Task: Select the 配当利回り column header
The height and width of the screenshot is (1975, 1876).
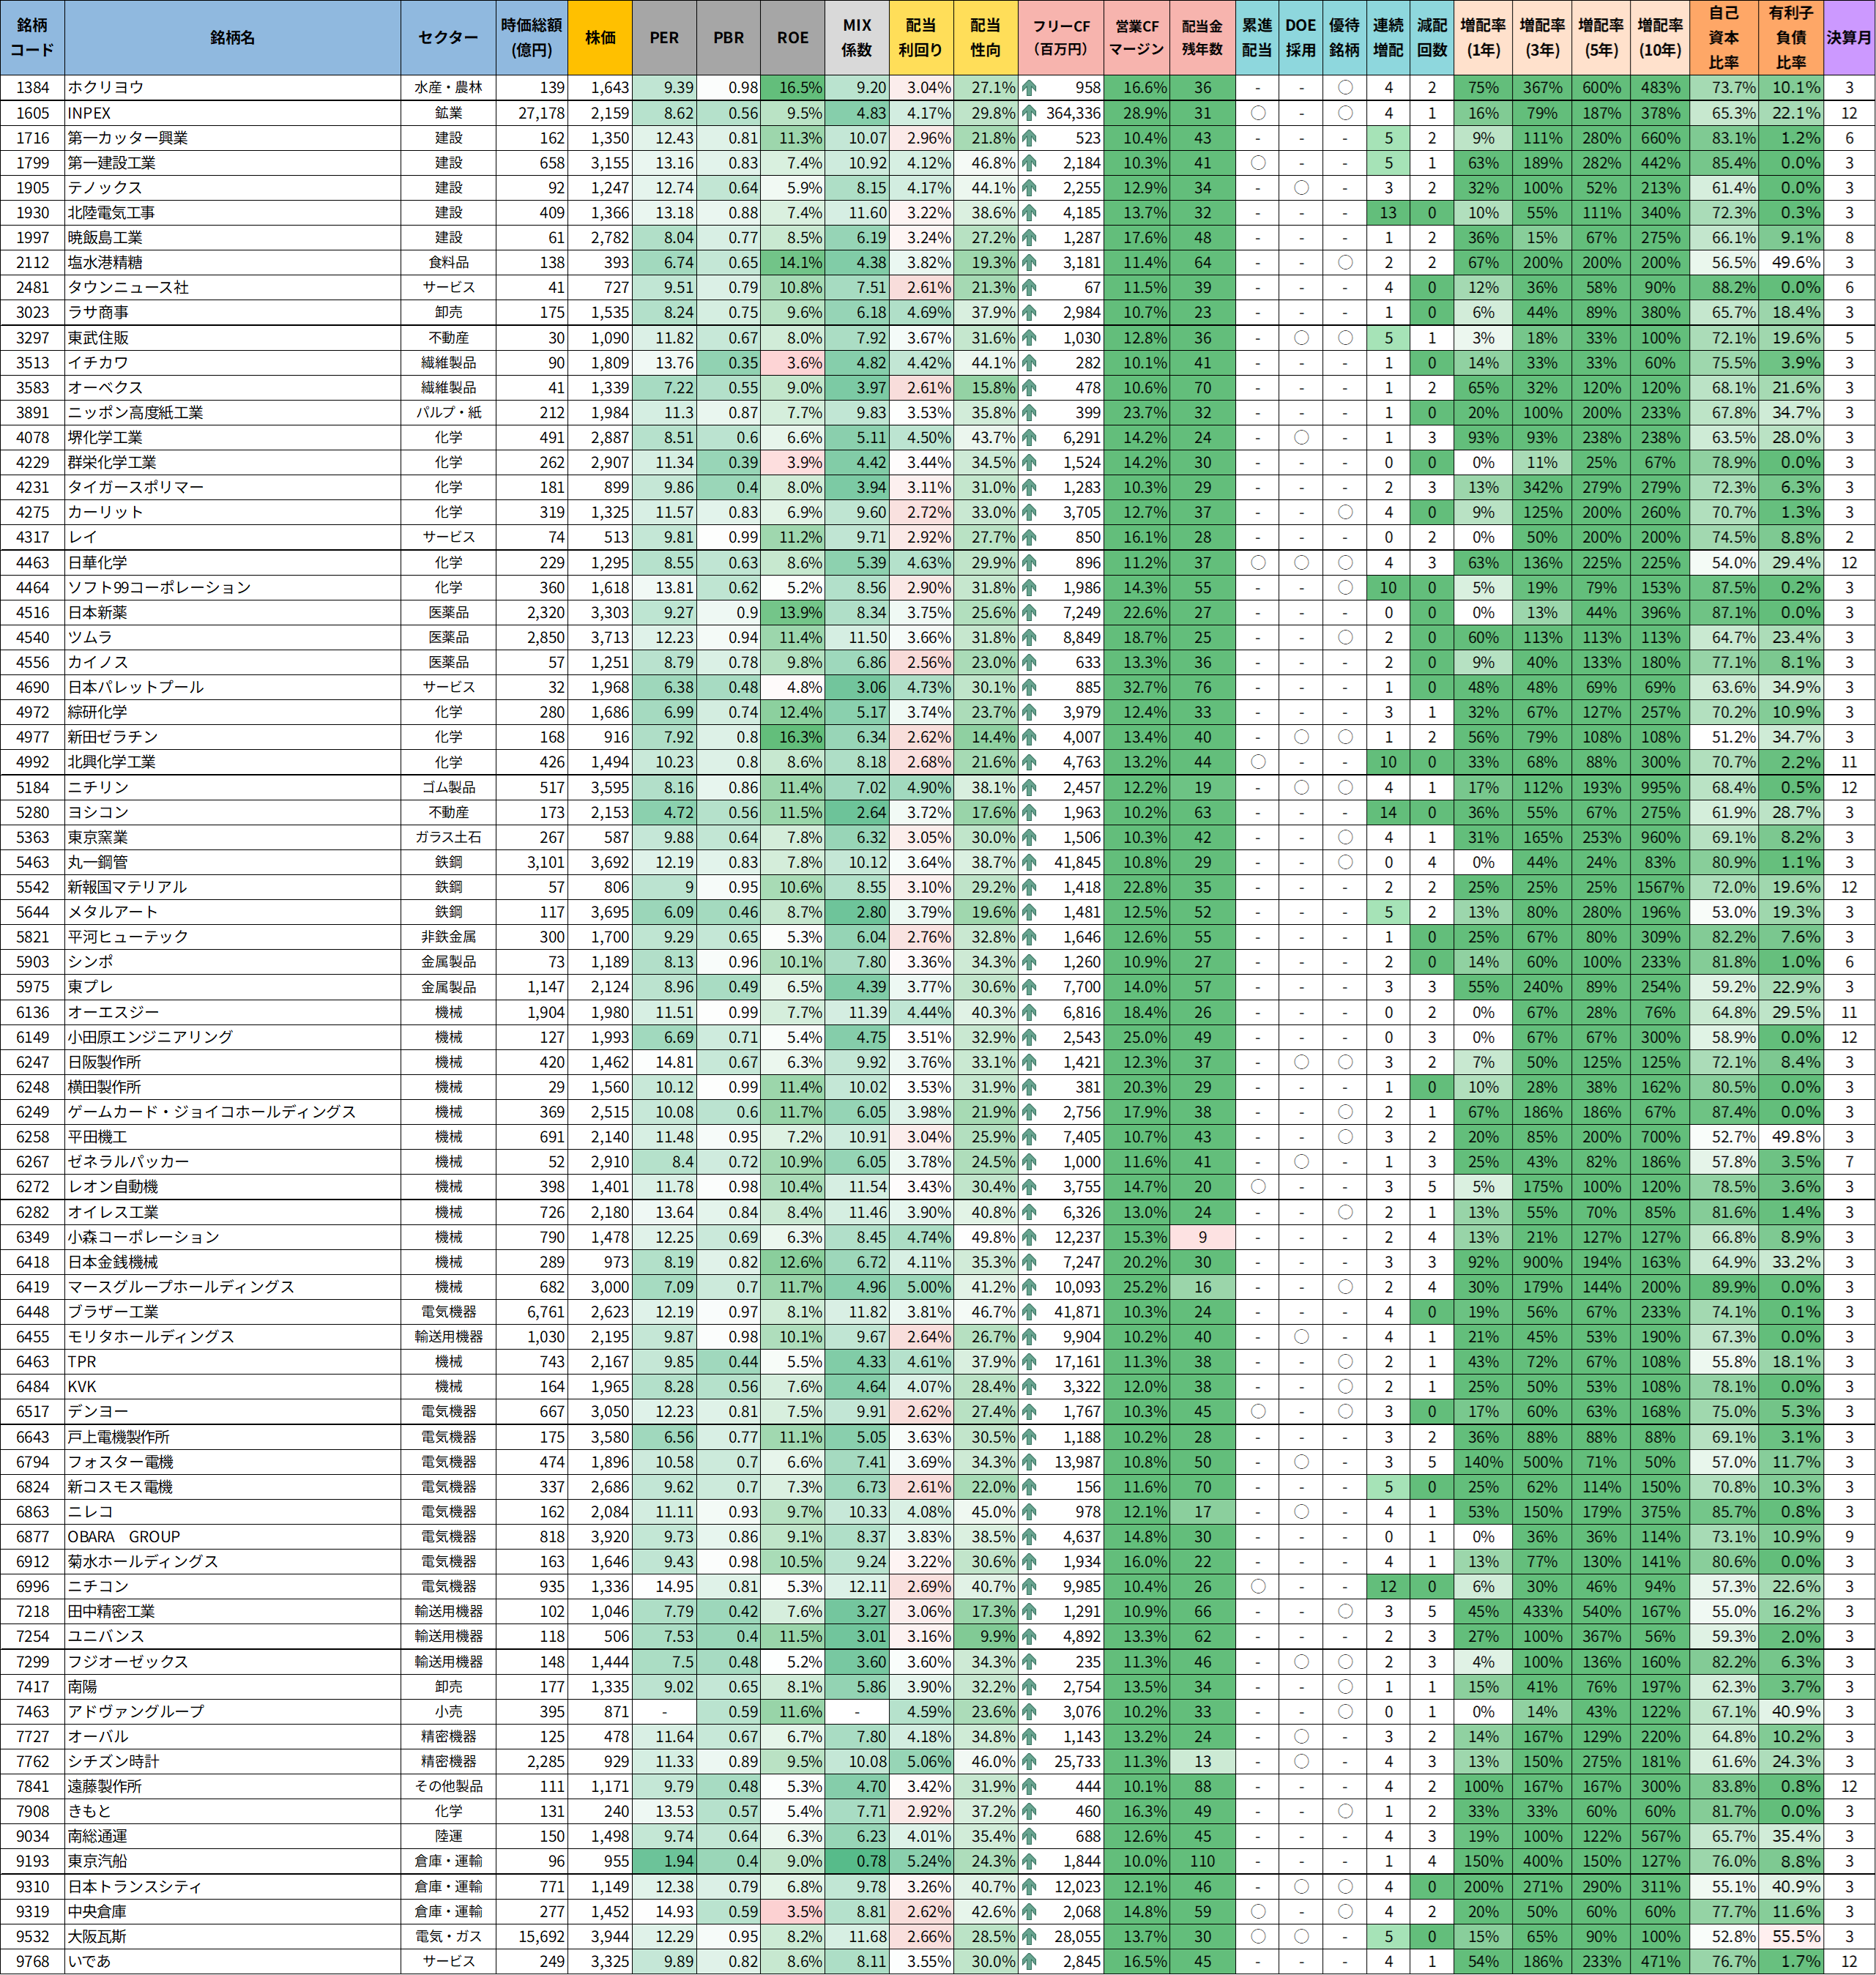Action: coord(921,38)
